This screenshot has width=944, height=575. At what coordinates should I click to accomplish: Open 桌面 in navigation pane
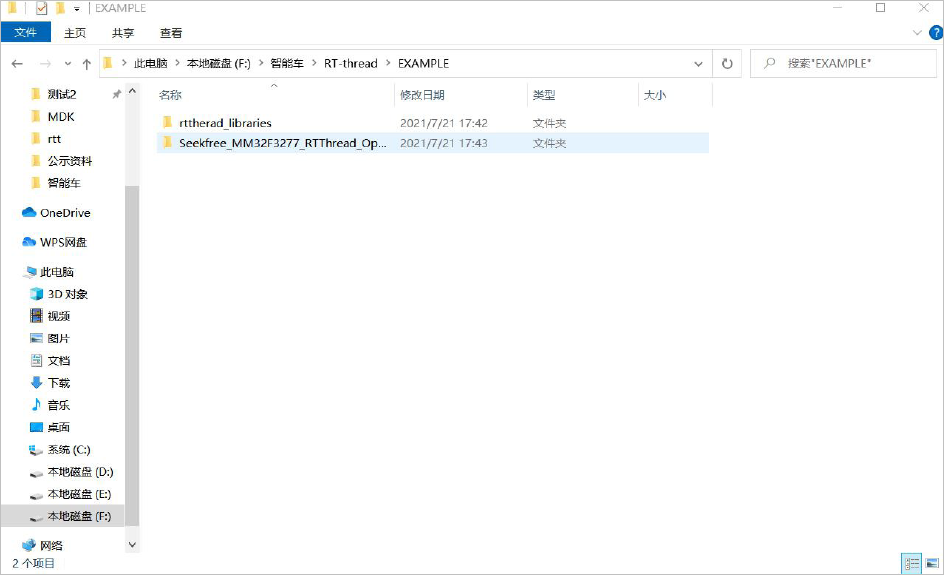(x=58, y=427)
